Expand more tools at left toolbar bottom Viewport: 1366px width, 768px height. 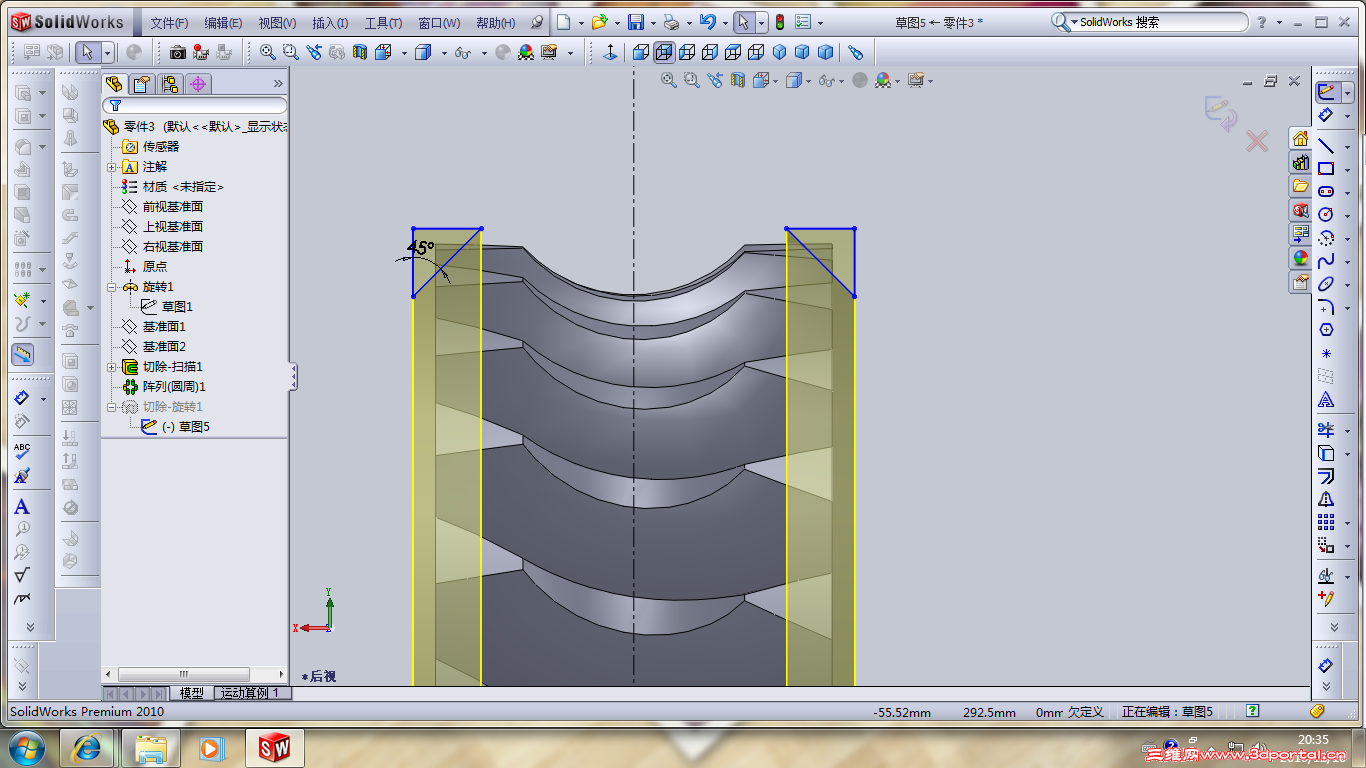tap(30, 627)
